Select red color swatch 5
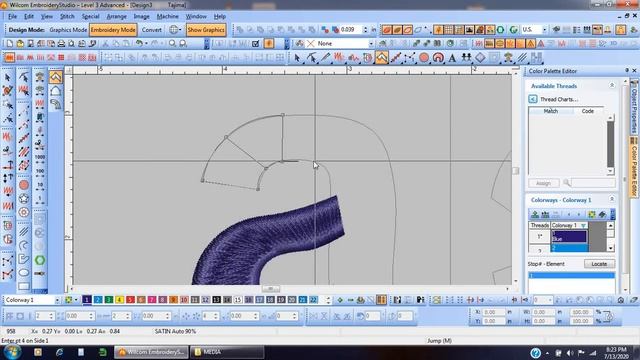 tap(130, 300)
